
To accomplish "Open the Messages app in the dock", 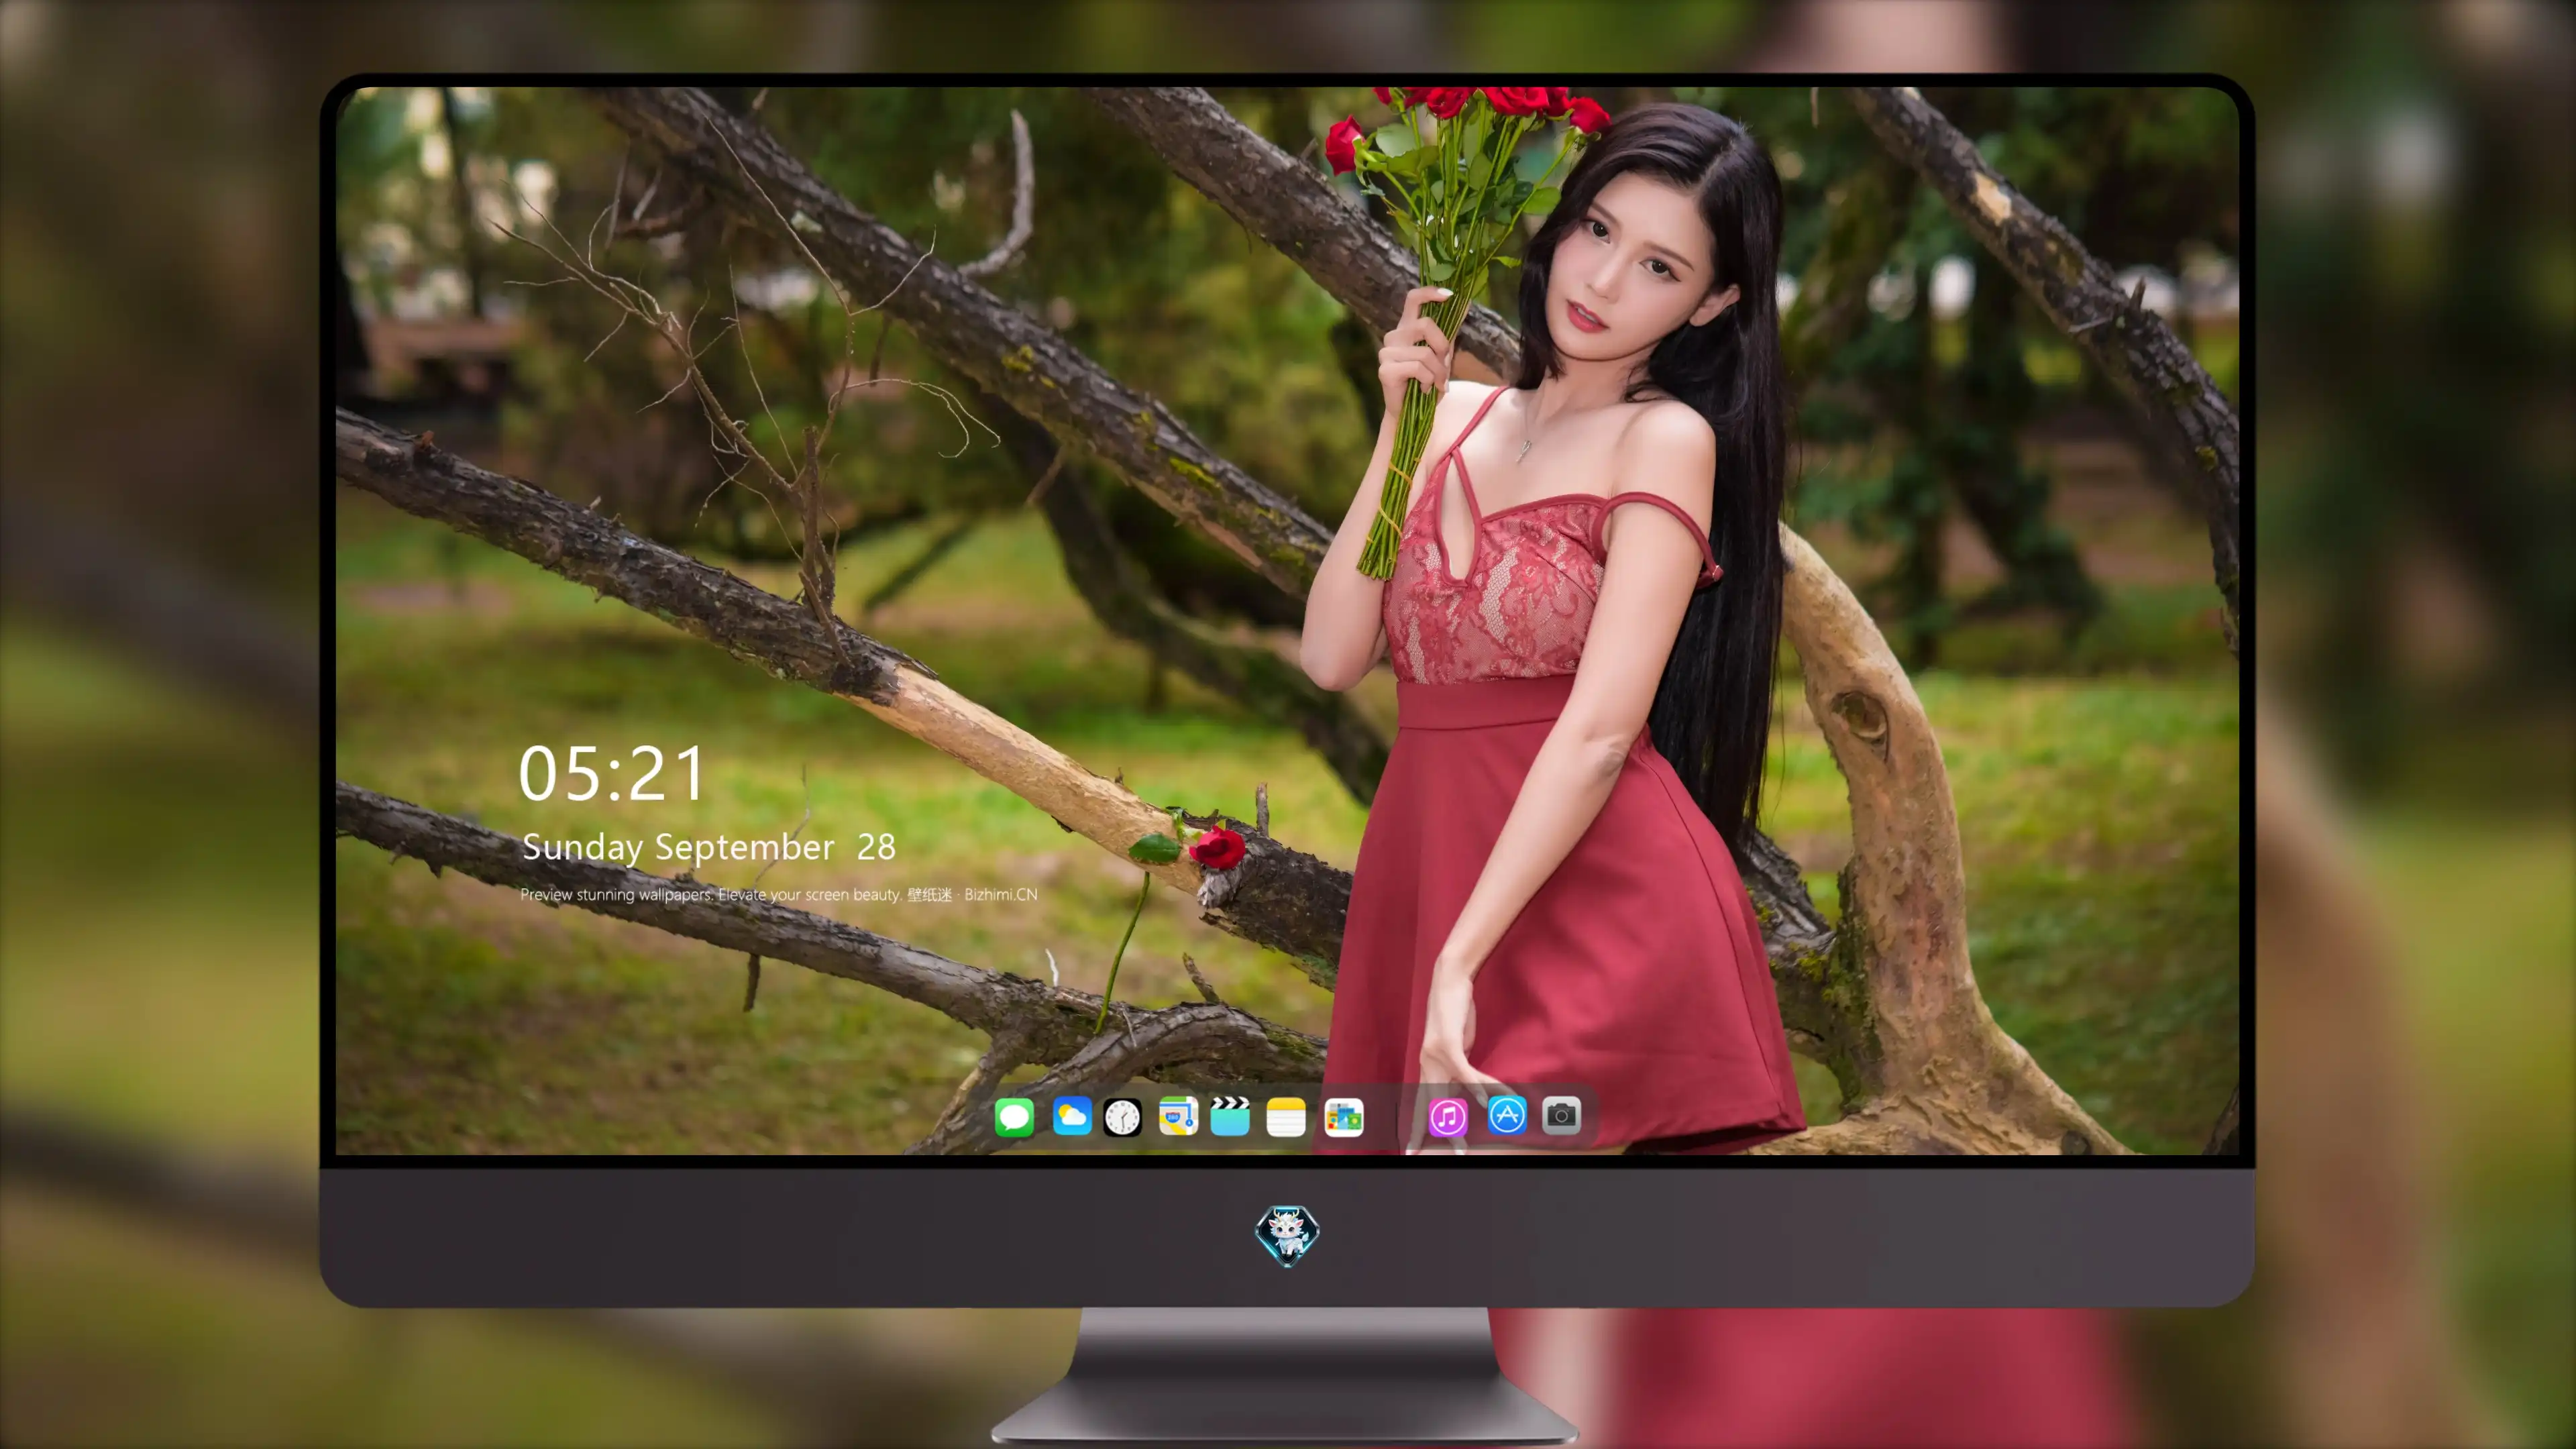I will click(x=1014, y=1116).
